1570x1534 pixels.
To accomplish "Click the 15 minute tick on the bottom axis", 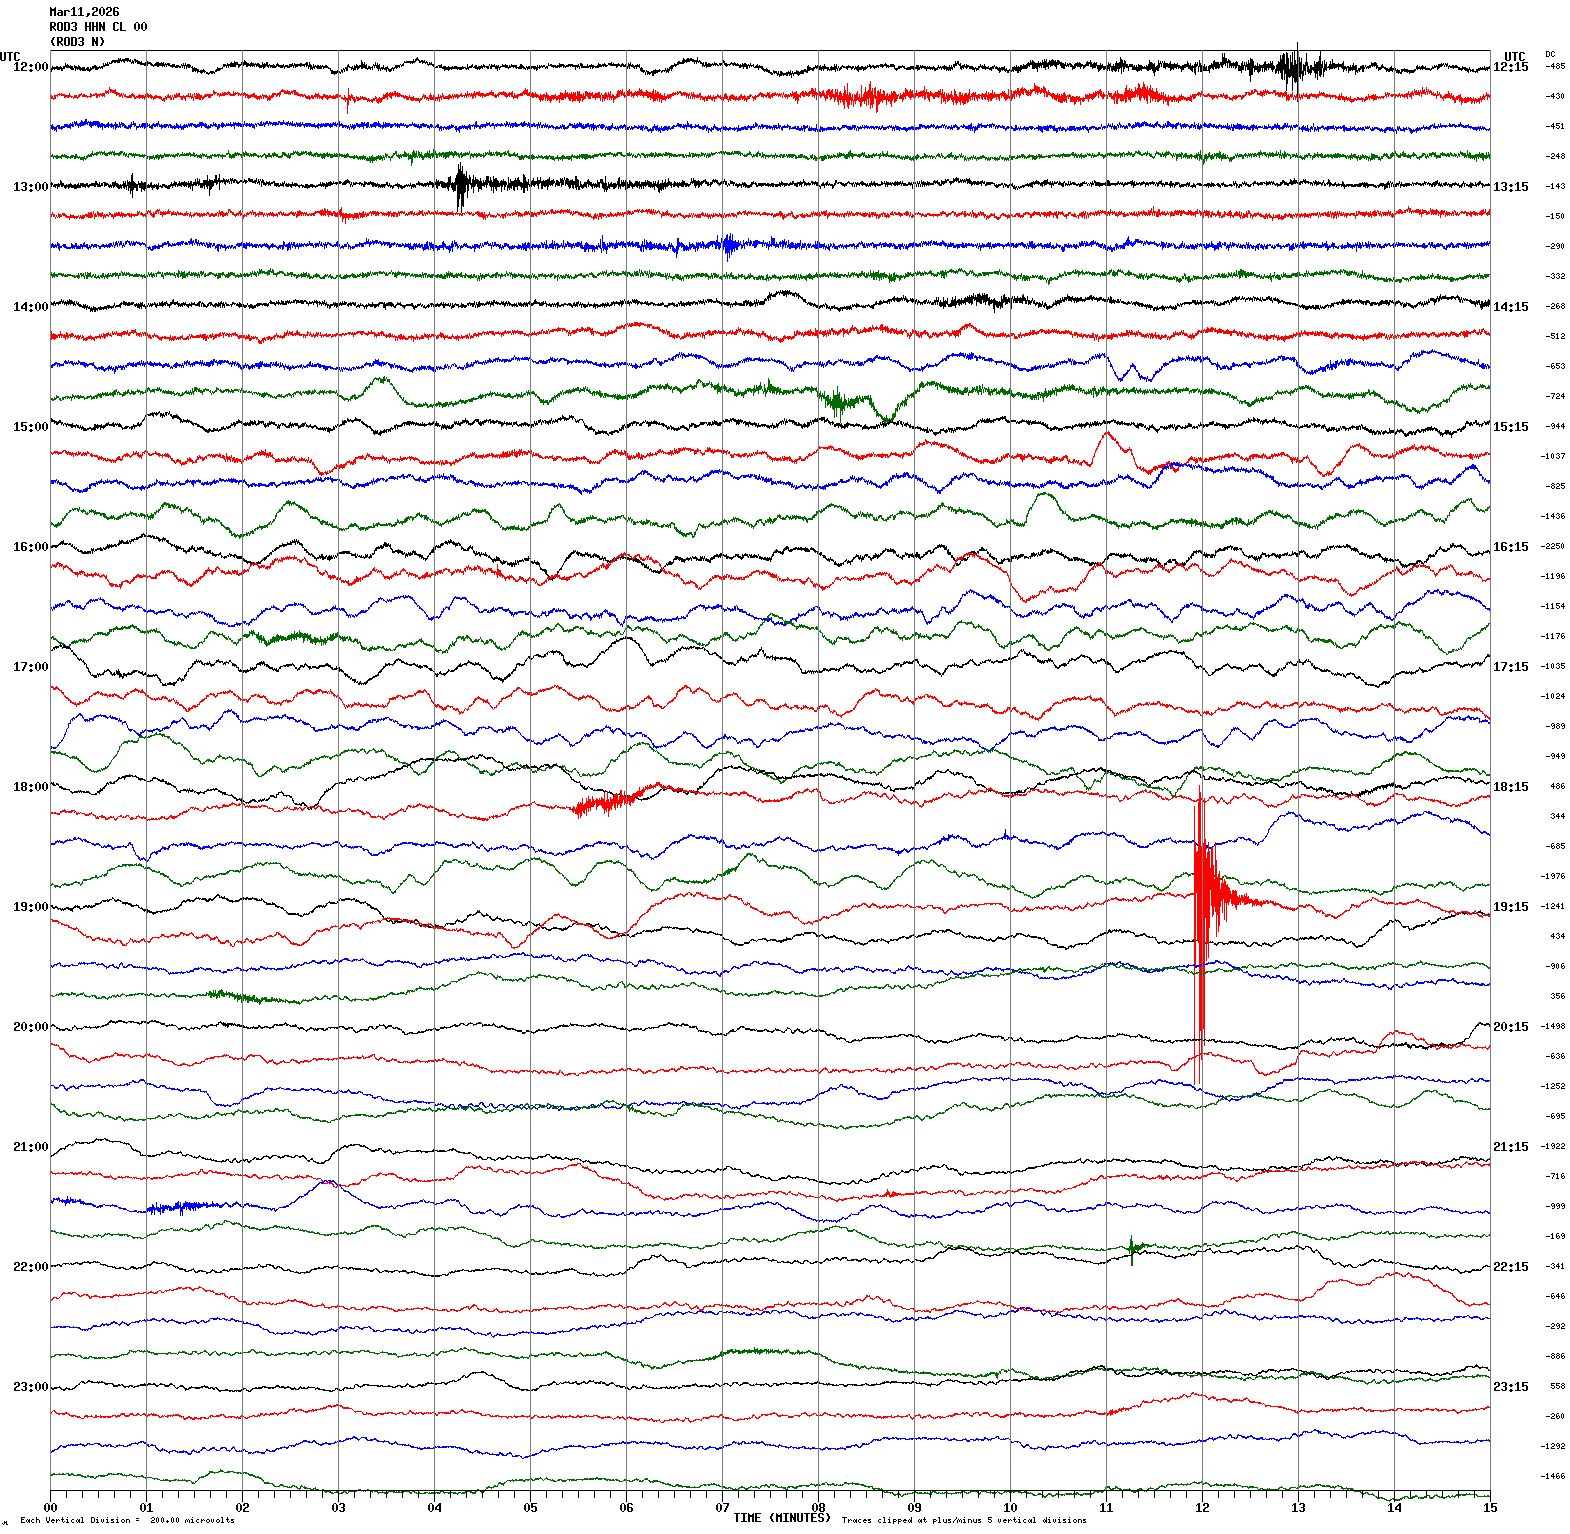I will tap(1489, 1508).
